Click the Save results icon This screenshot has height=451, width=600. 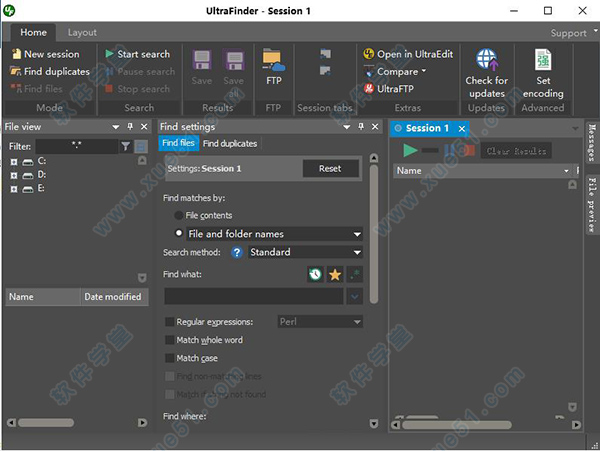pyautogui.click(x=202, y=60)
